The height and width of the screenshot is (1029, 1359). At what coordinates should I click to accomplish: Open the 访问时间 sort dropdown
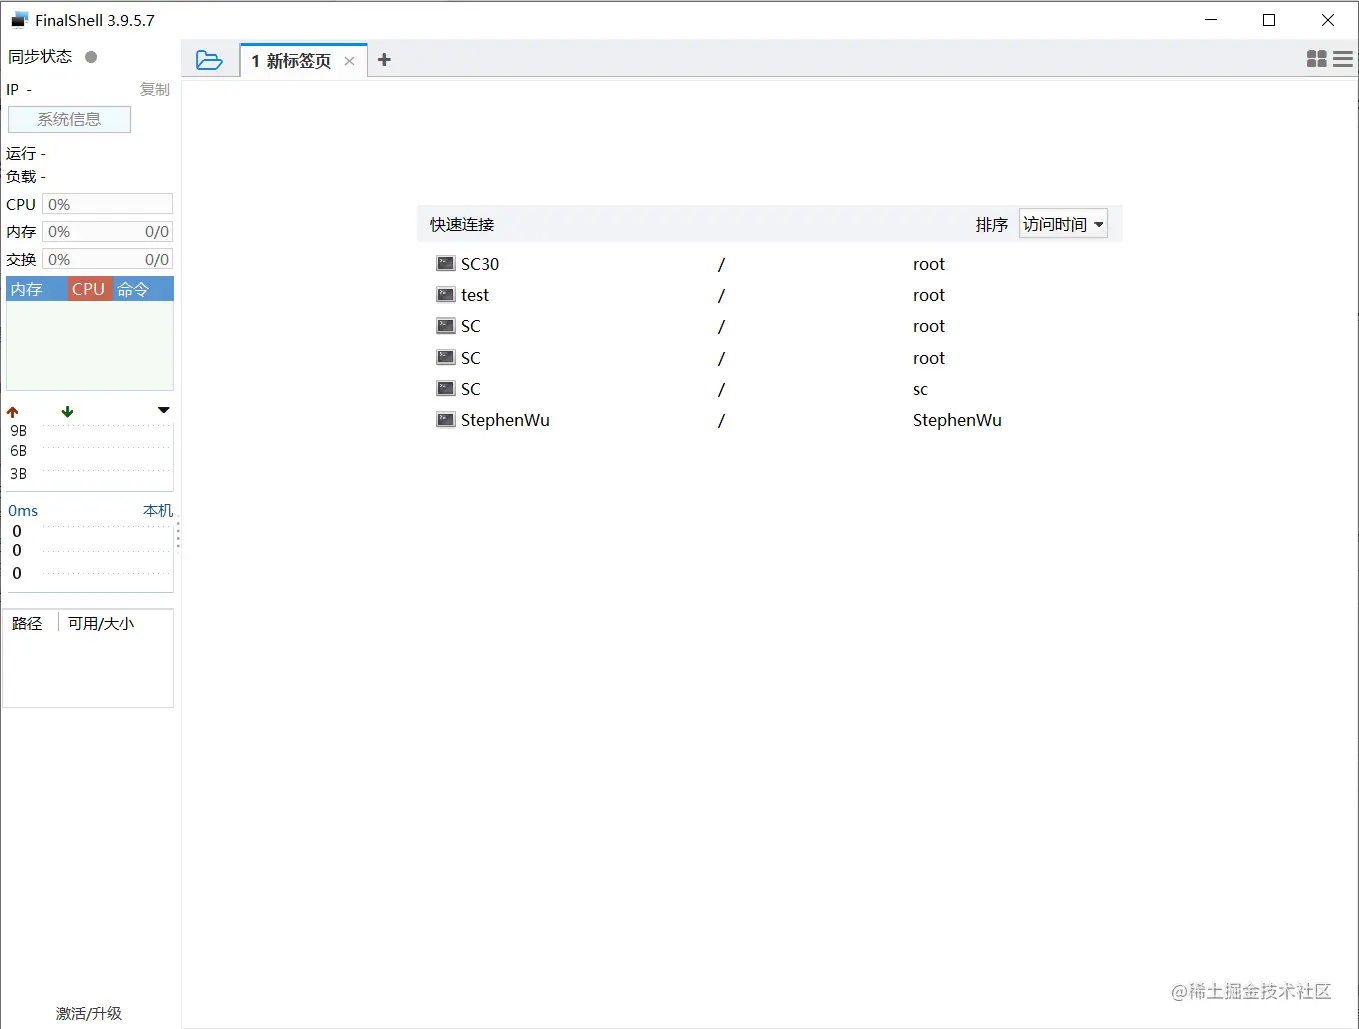point(1063,224)
